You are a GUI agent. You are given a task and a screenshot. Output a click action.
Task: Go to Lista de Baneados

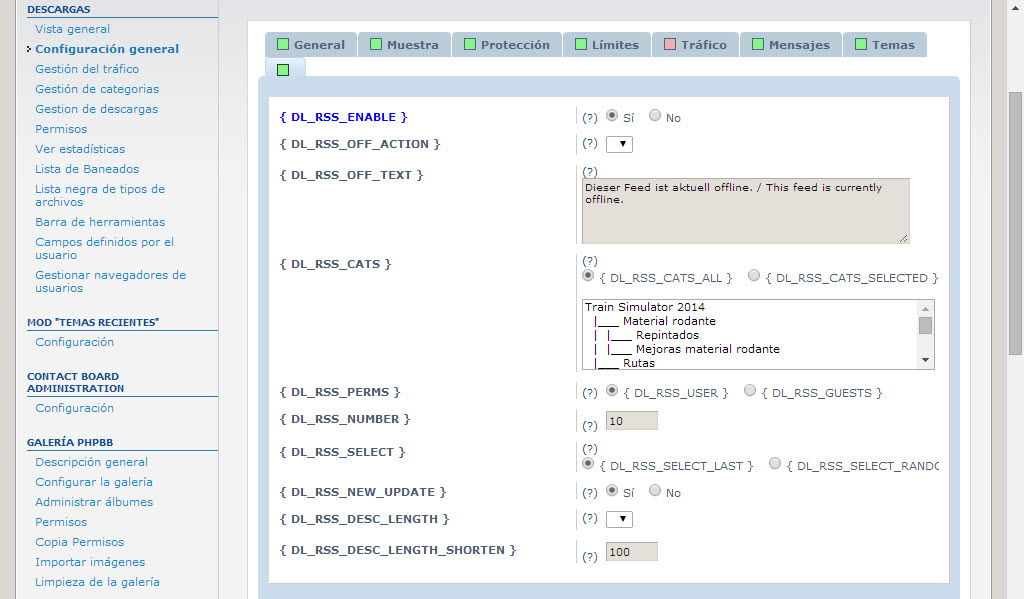pyautogui.click(x=87, y=169)
